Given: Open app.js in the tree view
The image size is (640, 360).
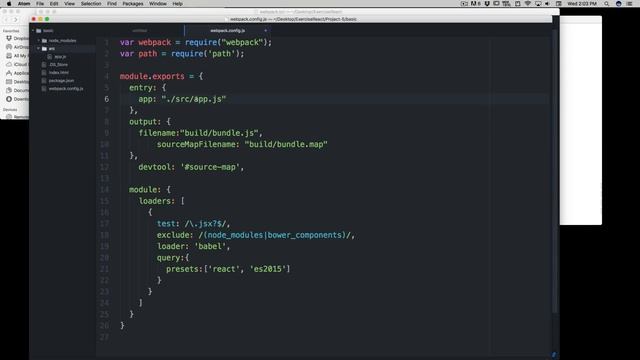Looking at the screenshot, I should click(x=60, y=57).
